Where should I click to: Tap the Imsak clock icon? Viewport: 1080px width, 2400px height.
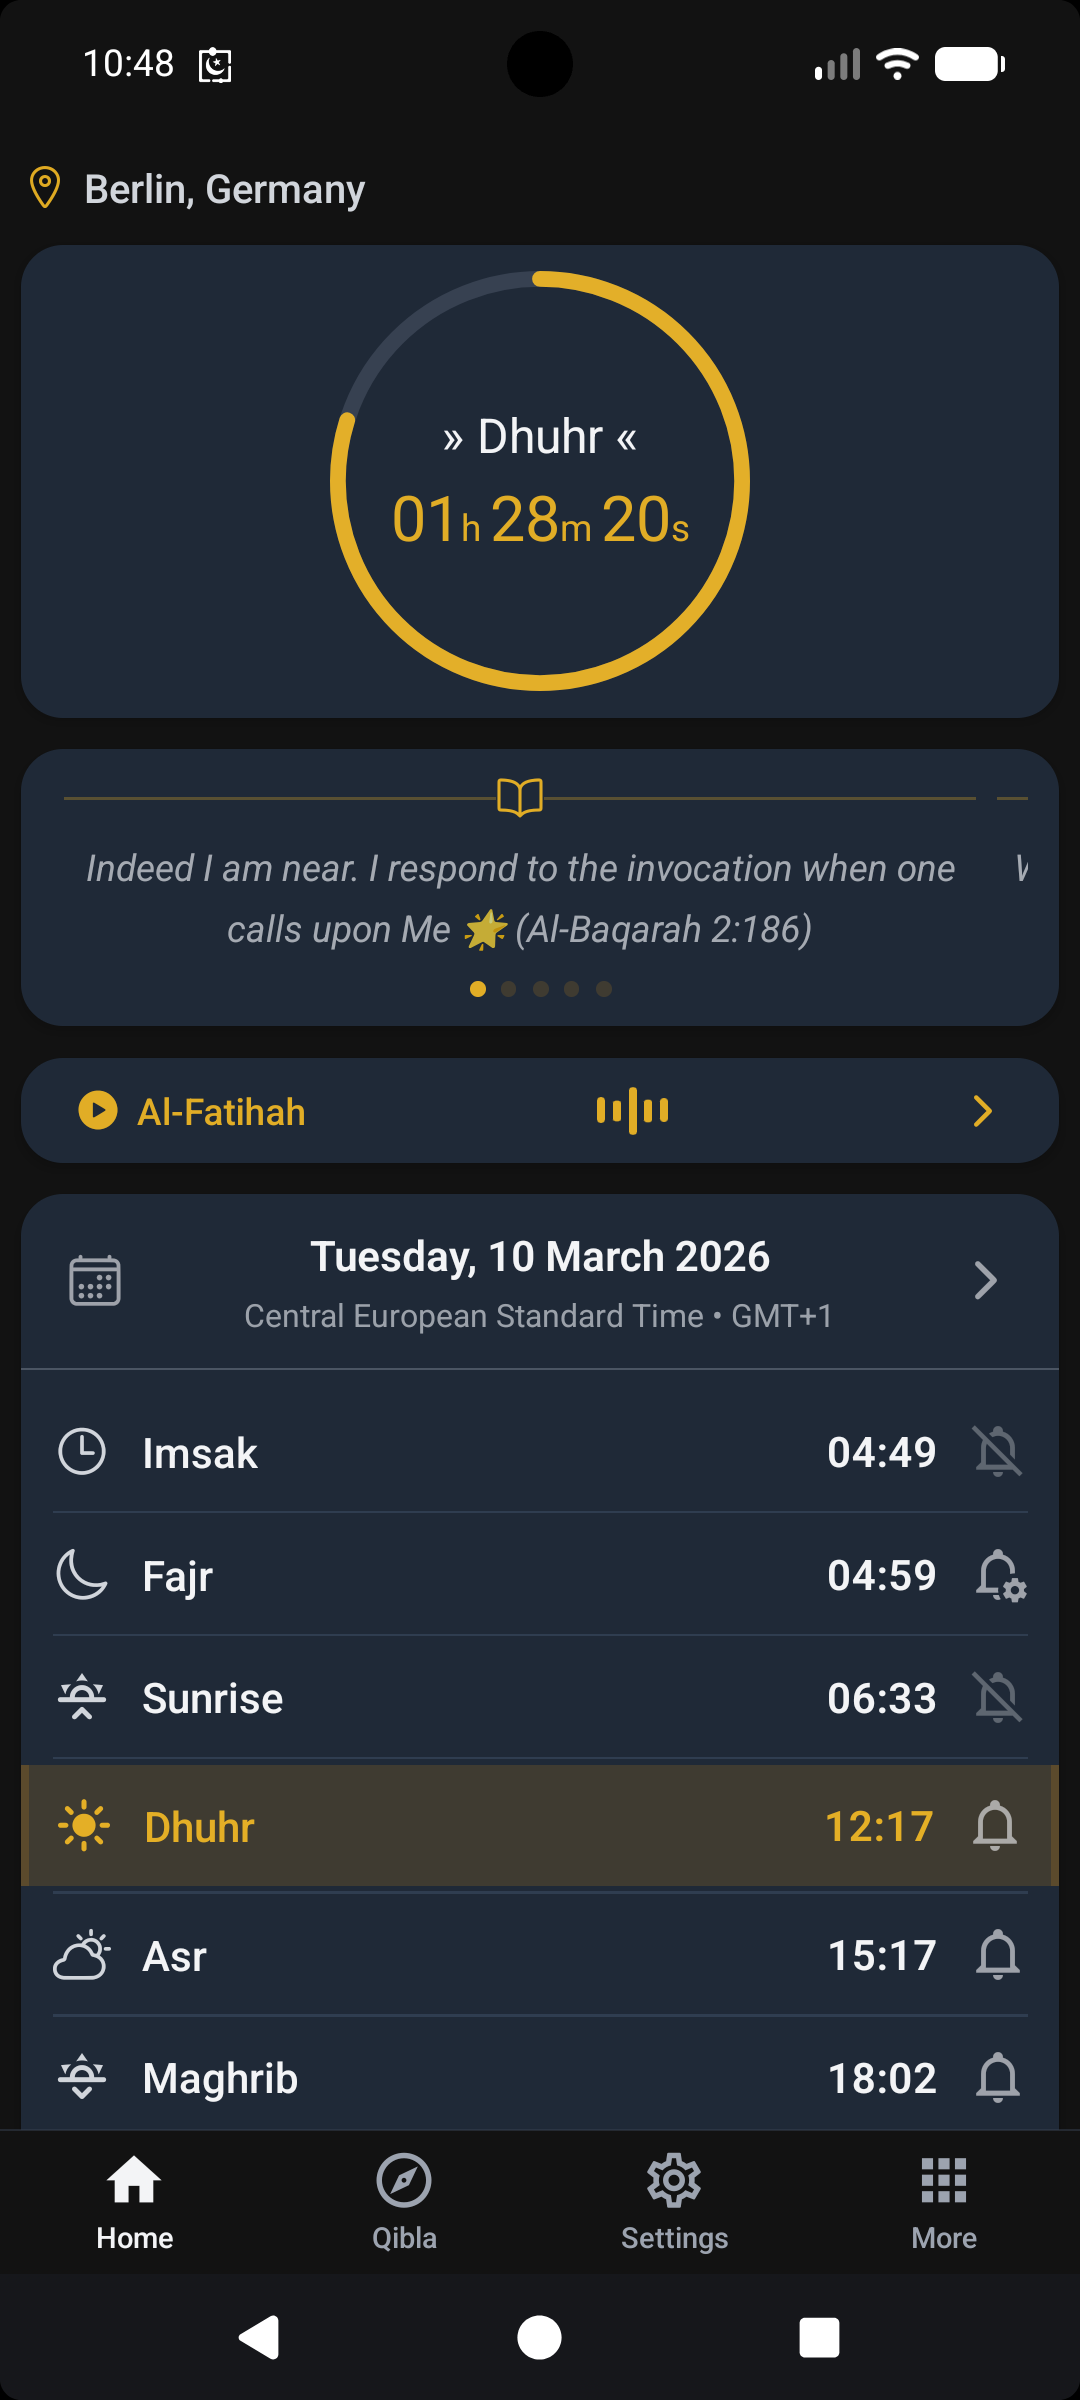pyautogui.click(x=82, y=1452)
